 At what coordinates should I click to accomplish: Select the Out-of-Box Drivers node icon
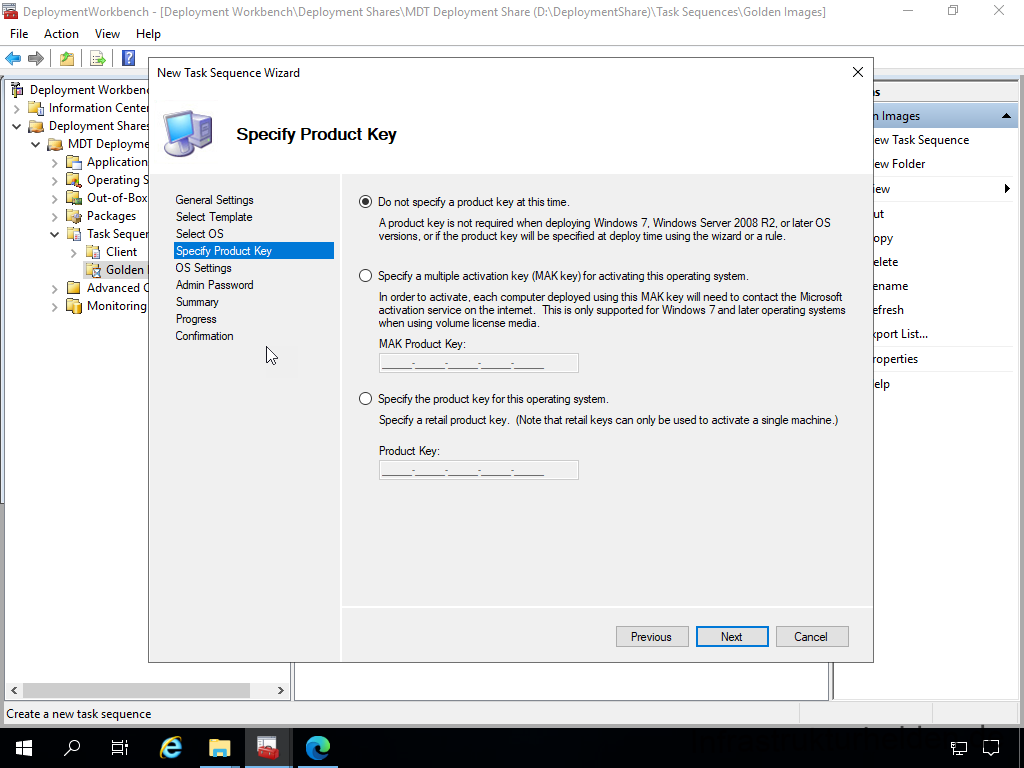pos(74,198)
